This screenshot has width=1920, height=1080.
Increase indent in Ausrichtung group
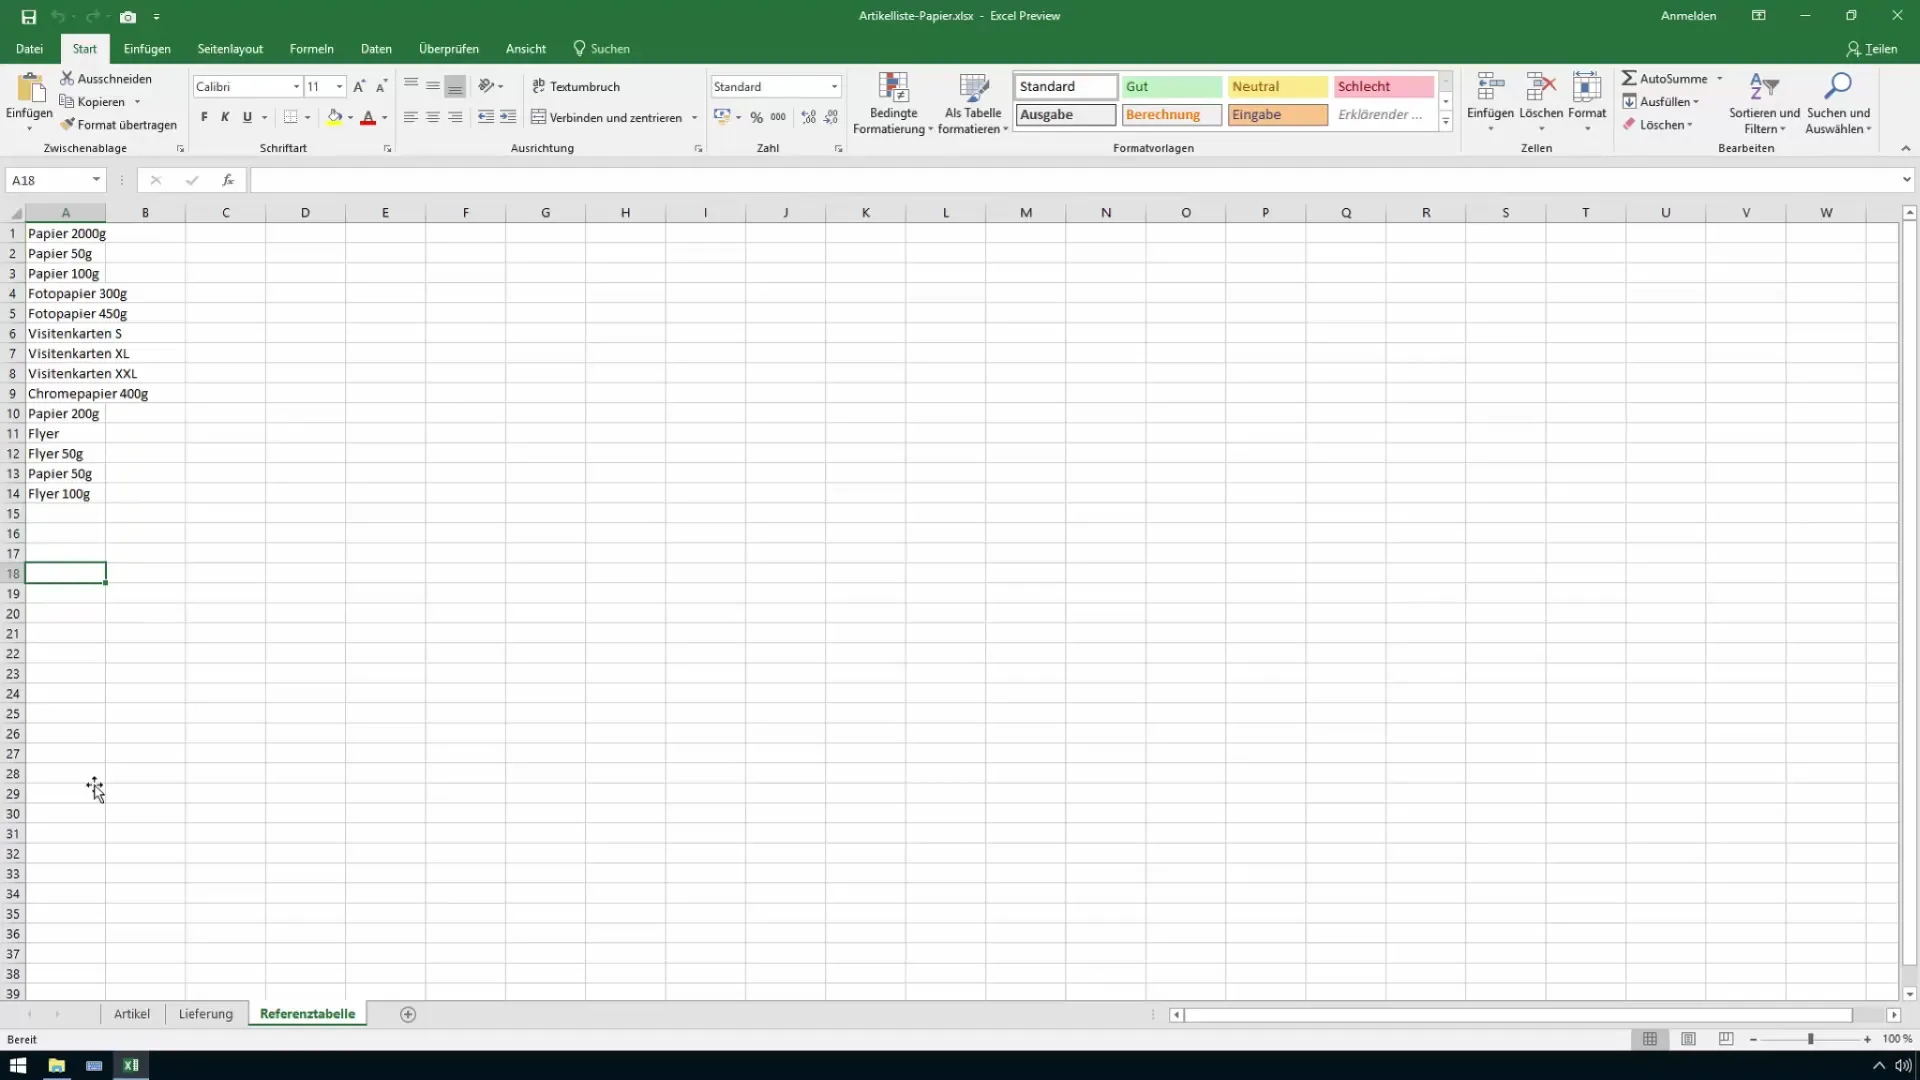[x=508, y=117]
